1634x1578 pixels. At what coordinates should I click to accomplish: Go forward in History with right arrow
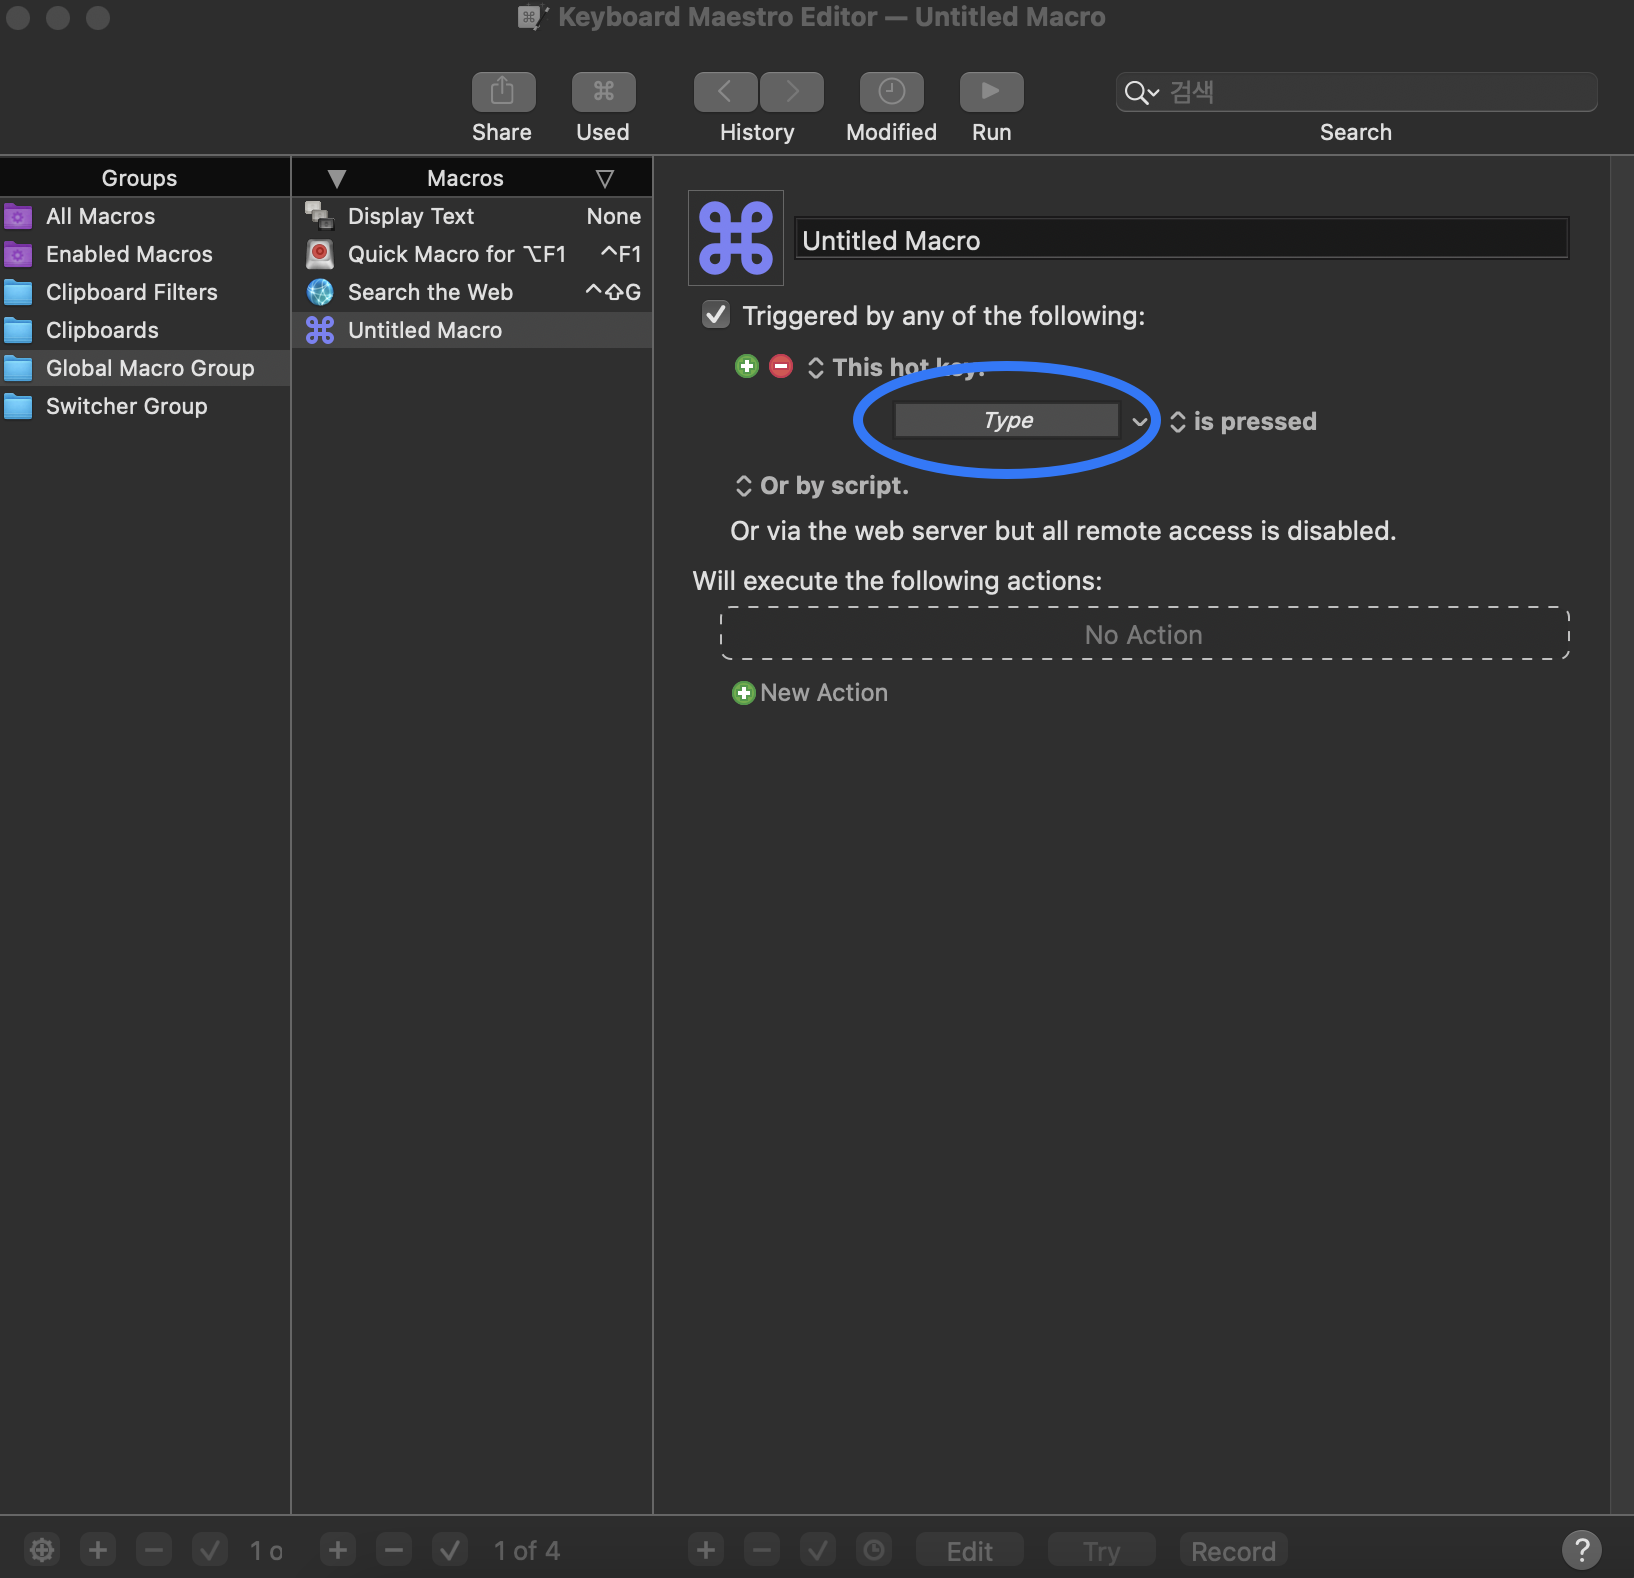(x=792, y=92)
